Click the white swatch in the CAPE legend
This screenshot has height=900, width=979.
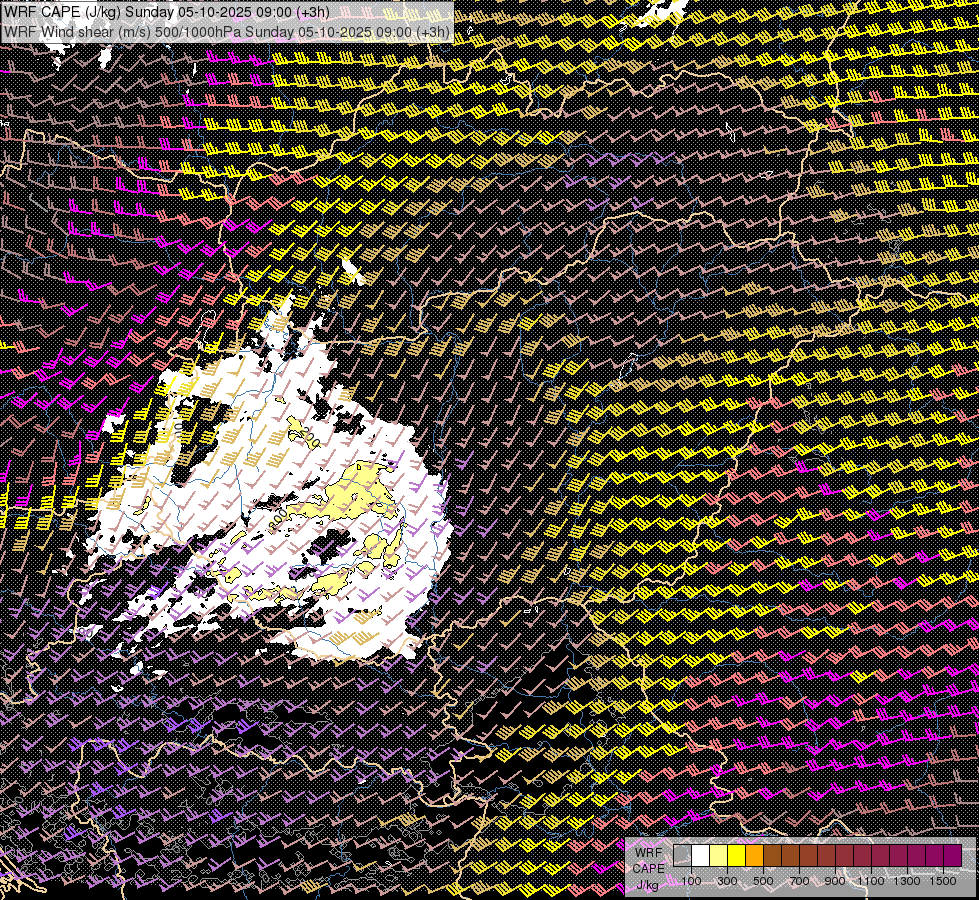700,855
